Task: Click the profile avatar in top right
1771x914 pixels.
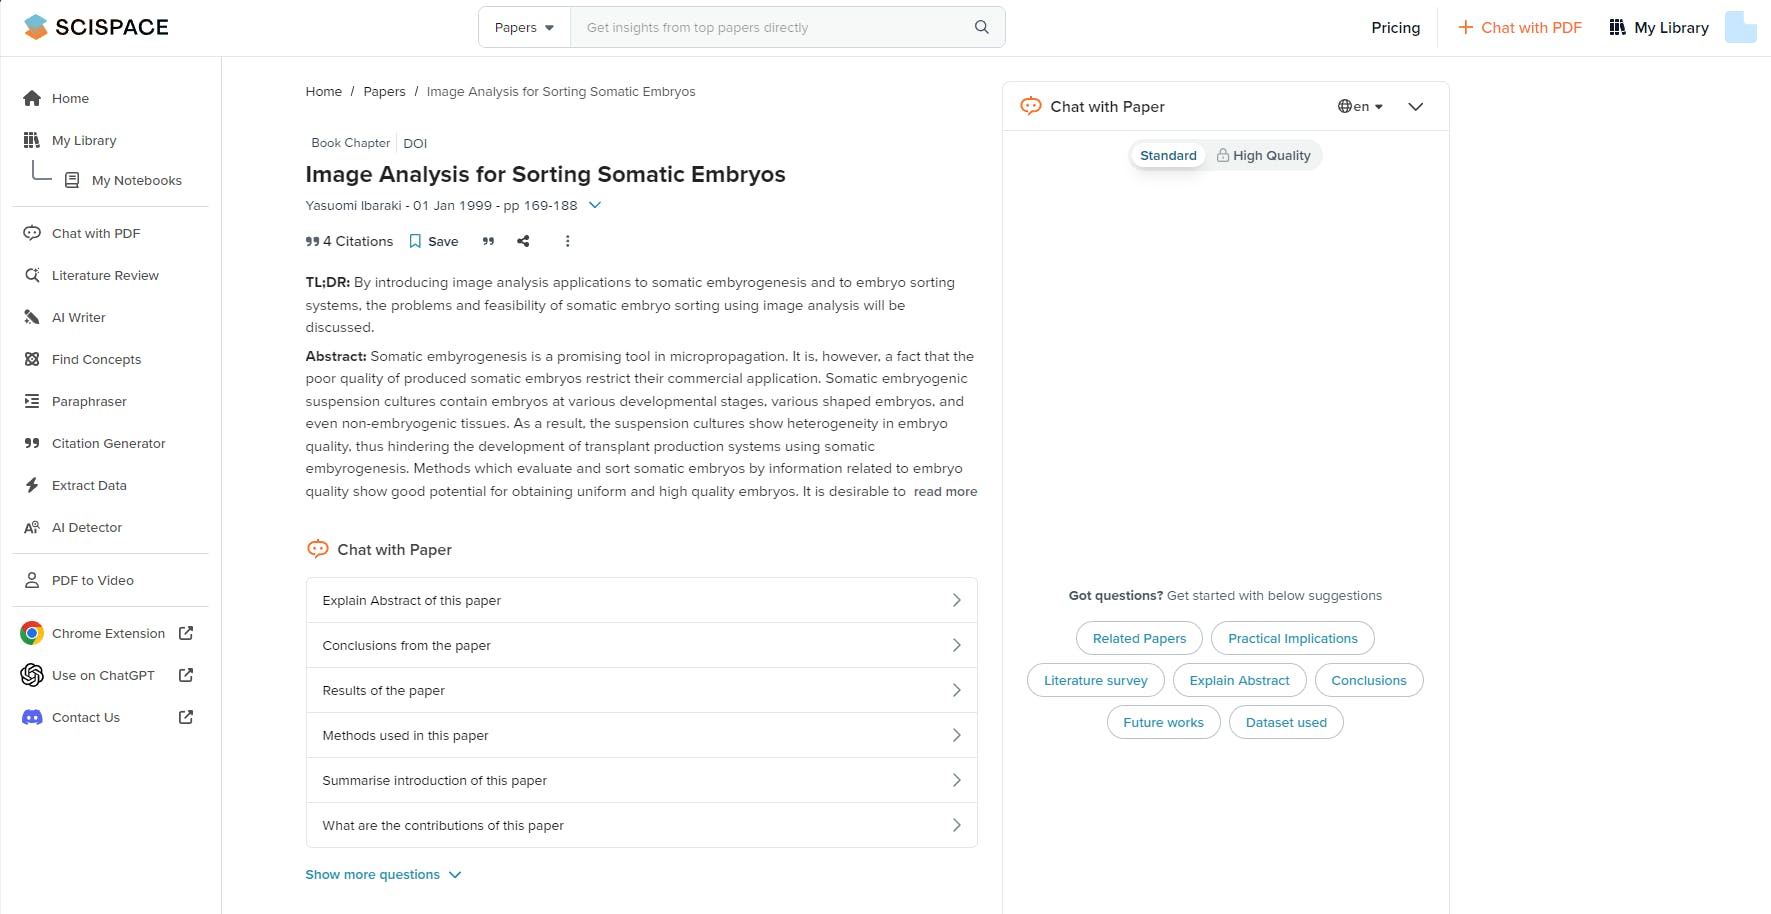Action: point(1740,27)
